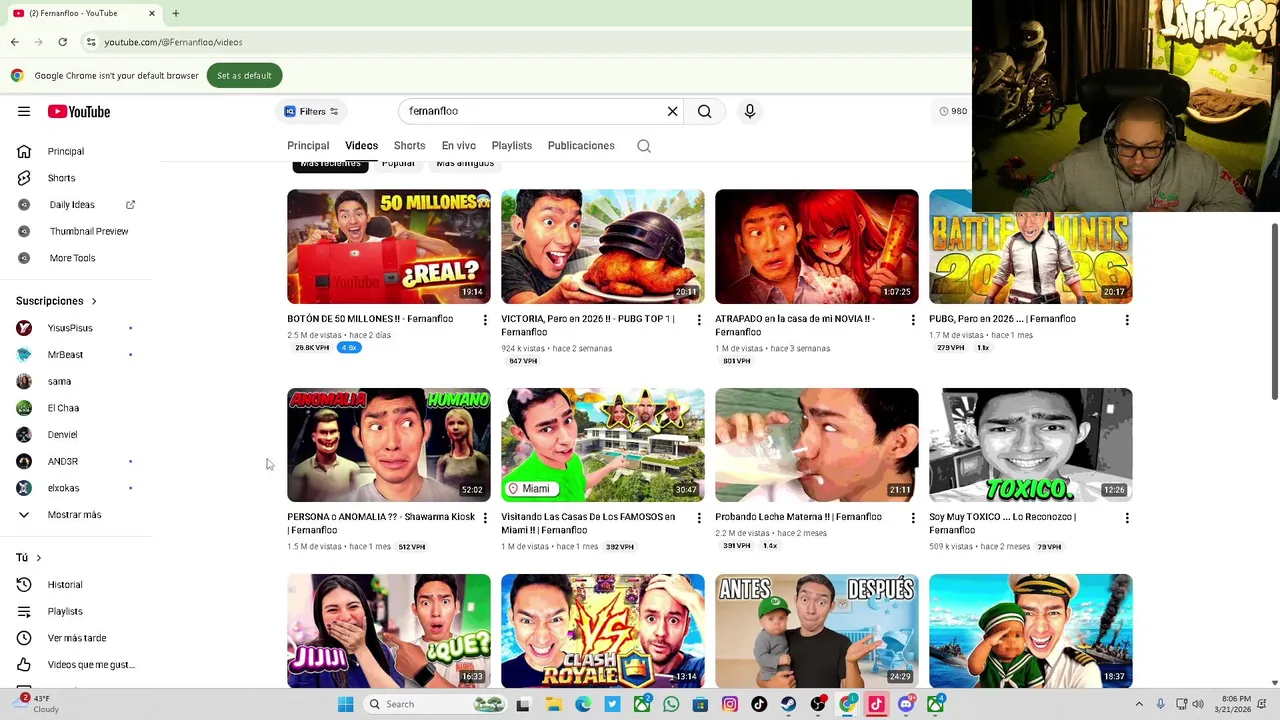Open options menu for Soy Muy TOXICO video
Viewport: 1280px width, 720px height.
pos(1127,518)
